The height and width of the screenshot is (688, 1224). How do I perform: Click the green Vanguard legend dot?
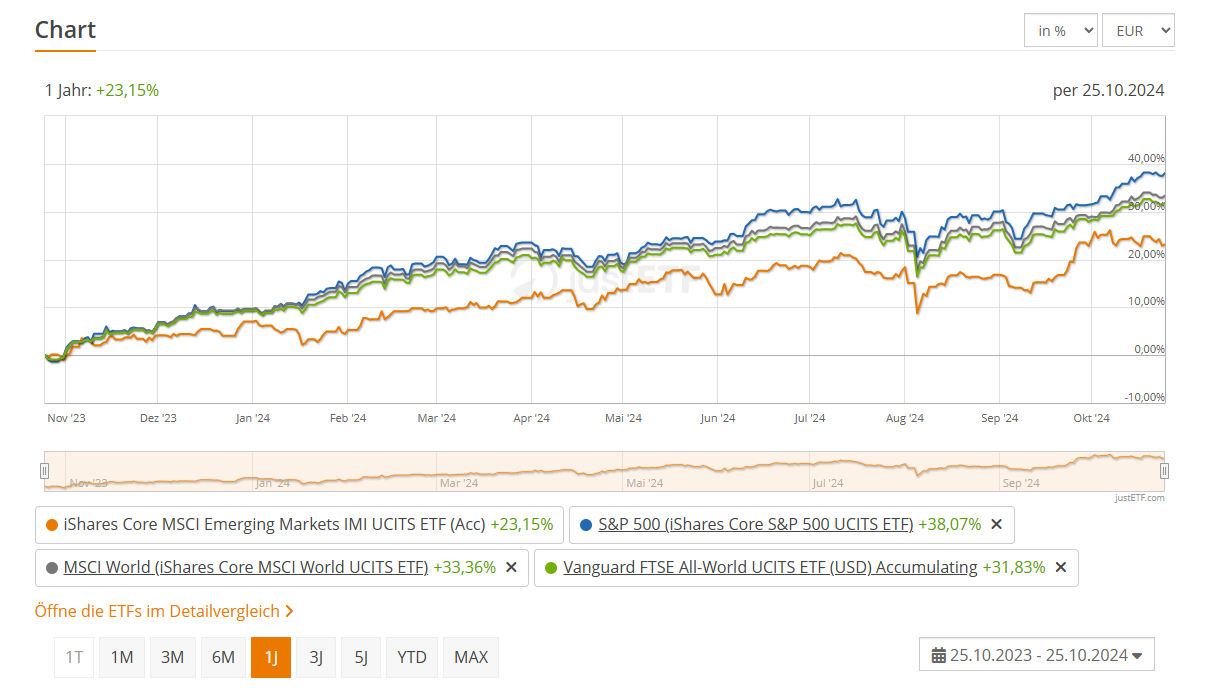[x=551, y=567]
